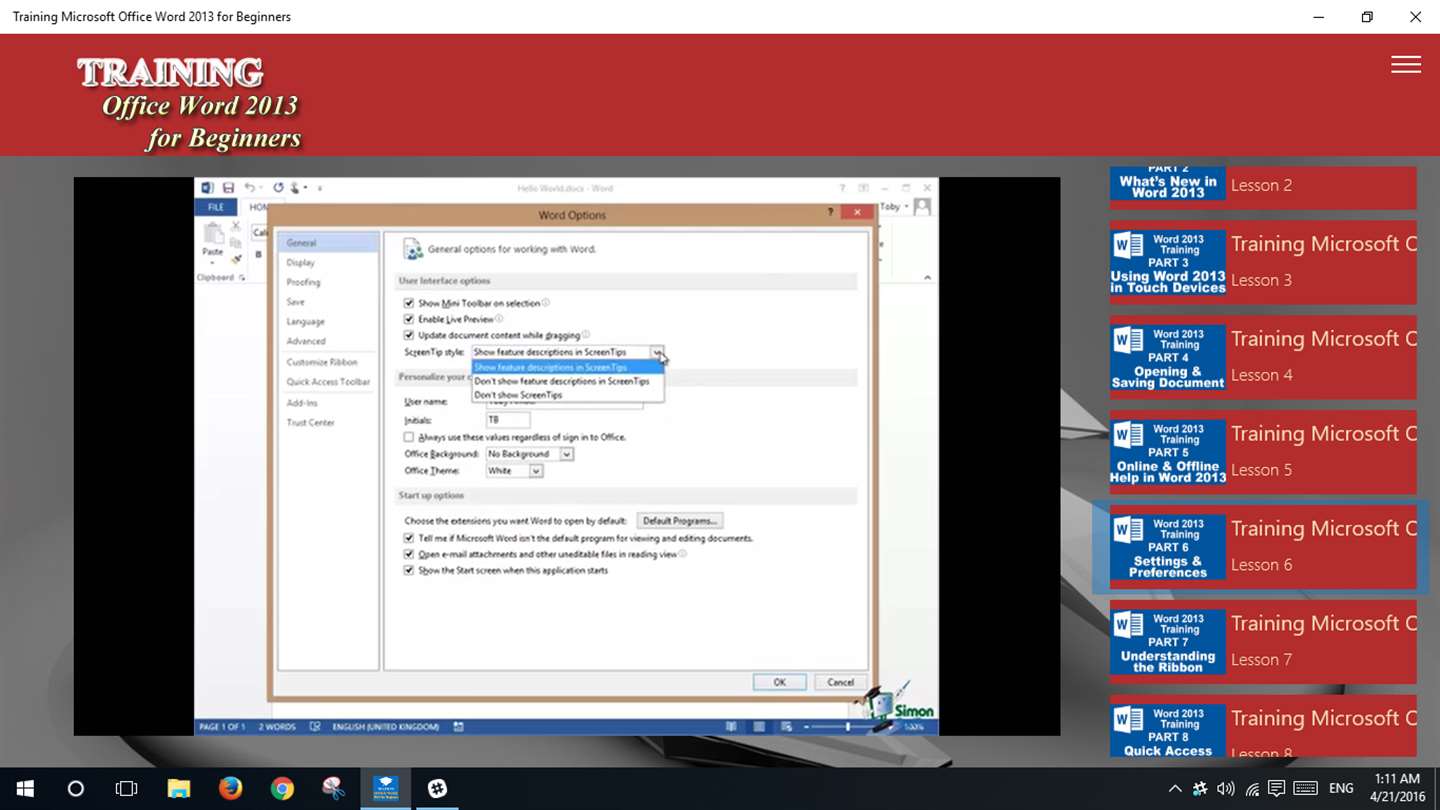Screen dimensions: 1440x810
Task: Open Firefox from the taskbar
Action: pos(230,789)
